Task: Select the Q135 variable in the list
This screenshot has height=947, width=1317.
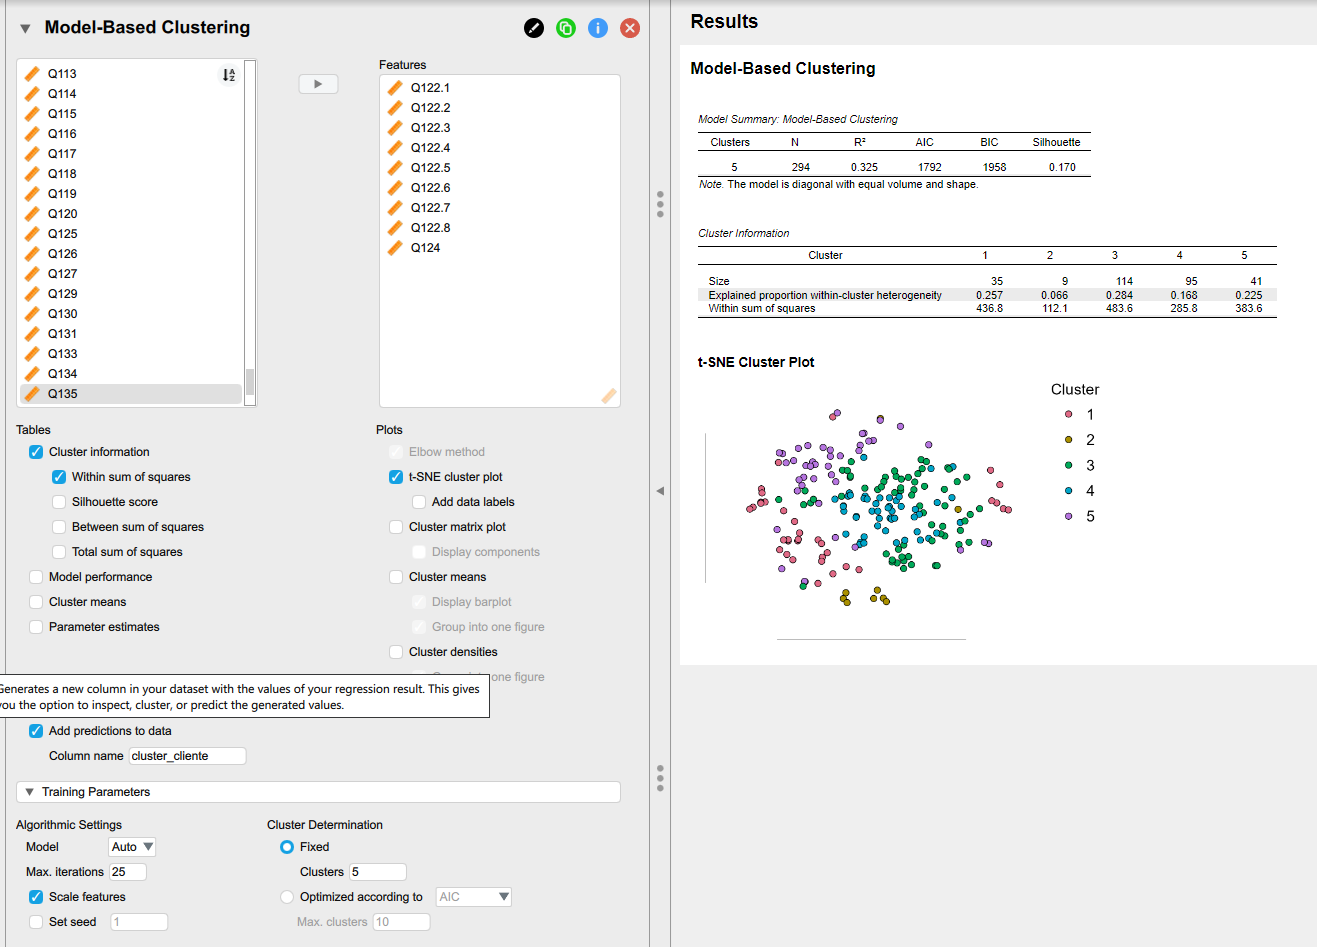Action: click(63, 394)
